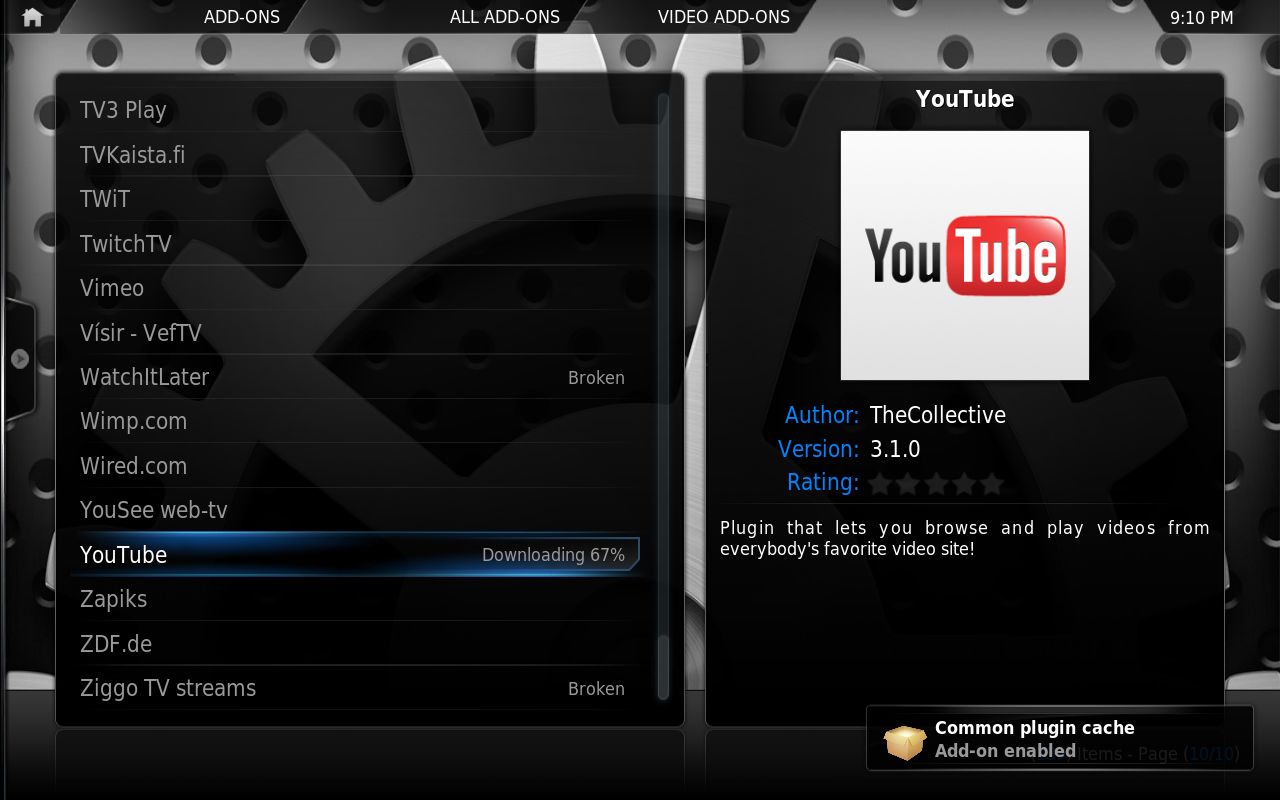Select the TV3 Play add-on
Image resolution: width=1280 pixels, height=800 pixels.
pyautogui.click(x=355, y=110)
